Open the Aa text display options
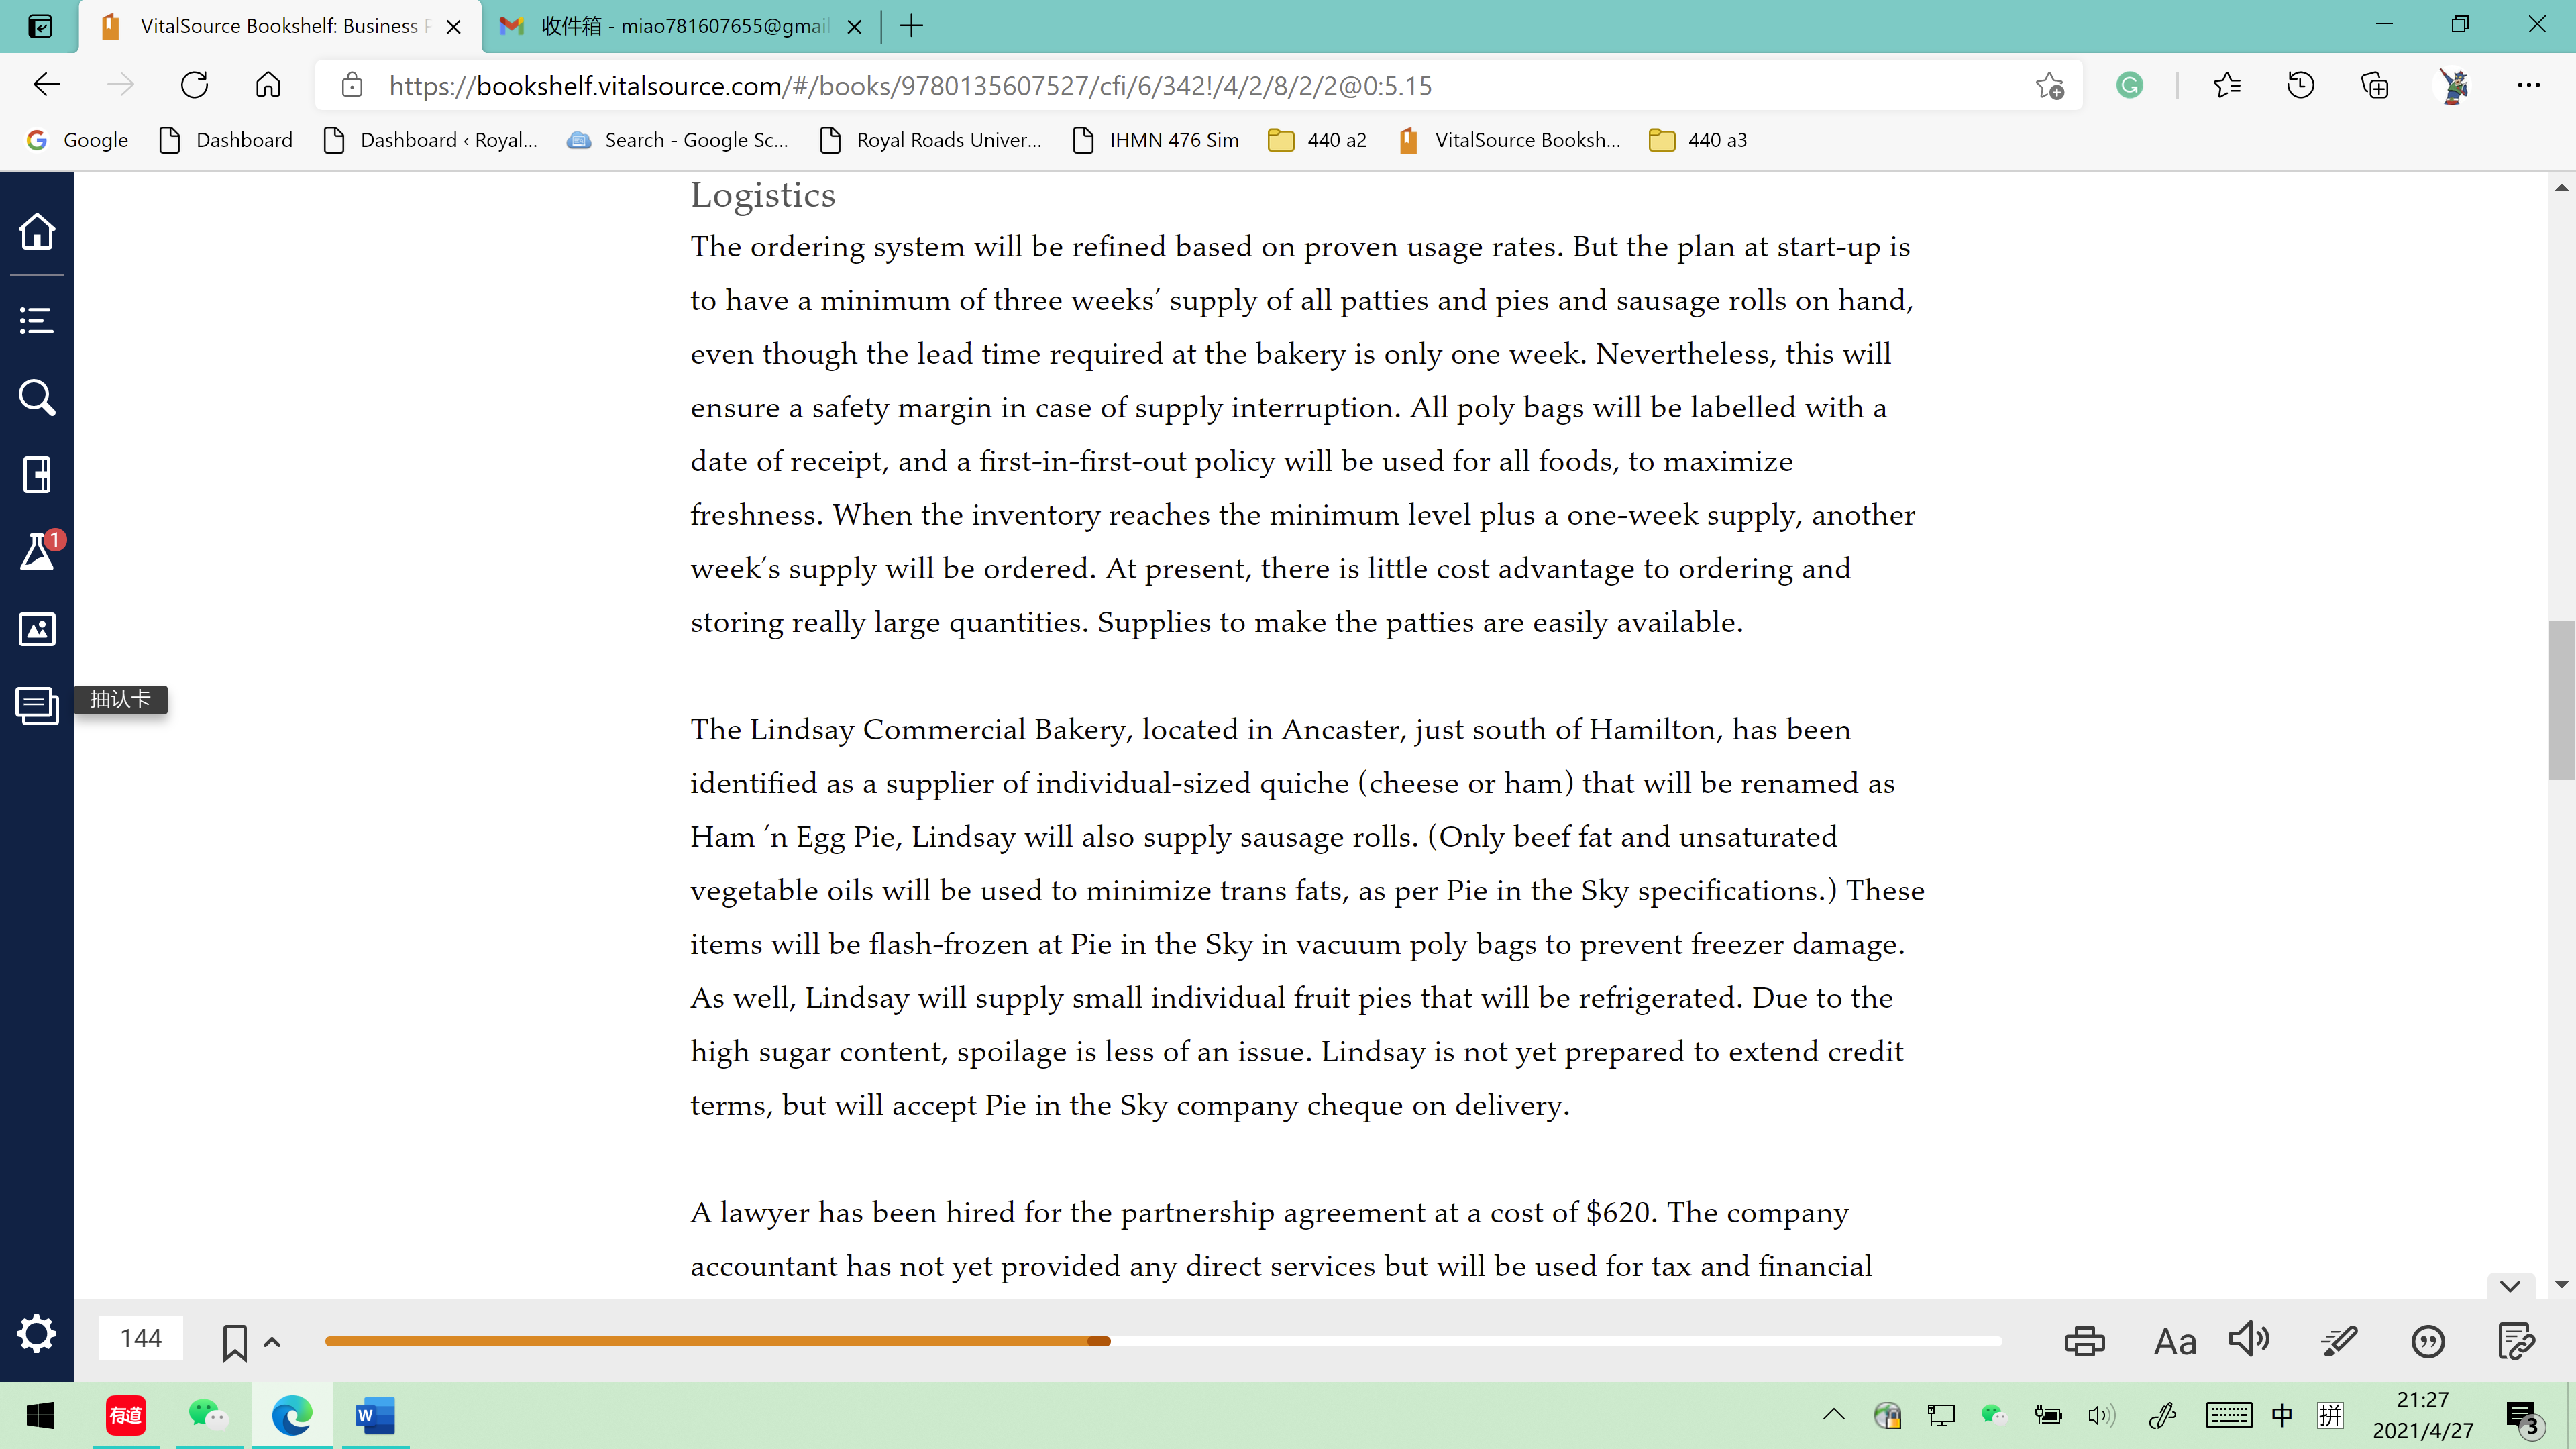The height and width of the screenshot is (1449, 2576). pyautogui.click(x=2175, y=1342)
